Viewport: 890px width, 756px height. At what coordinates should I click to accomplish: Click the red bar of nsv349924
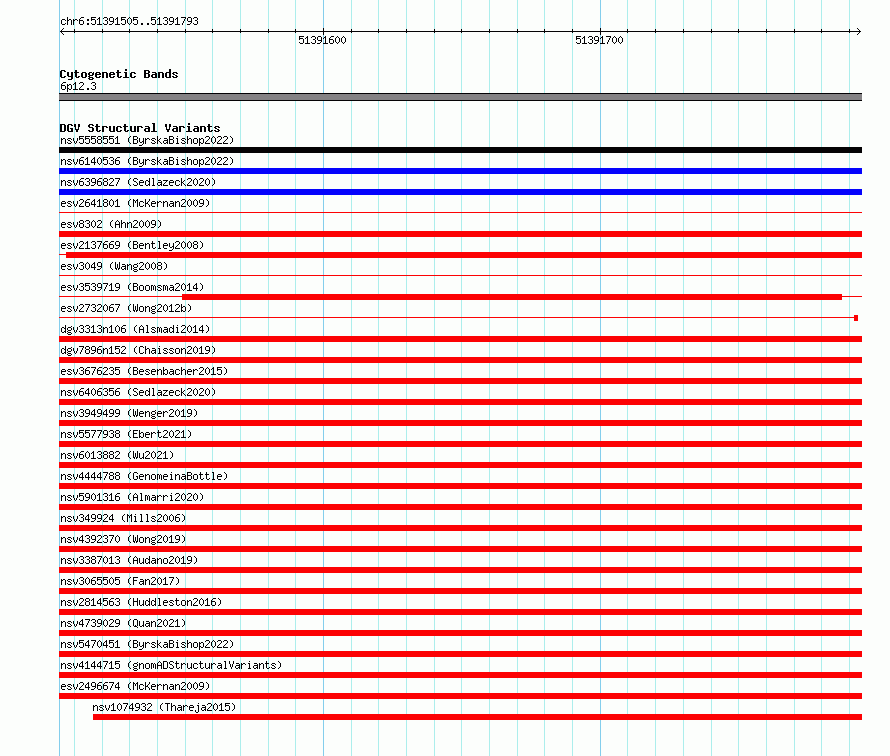(x=460, y=528)
